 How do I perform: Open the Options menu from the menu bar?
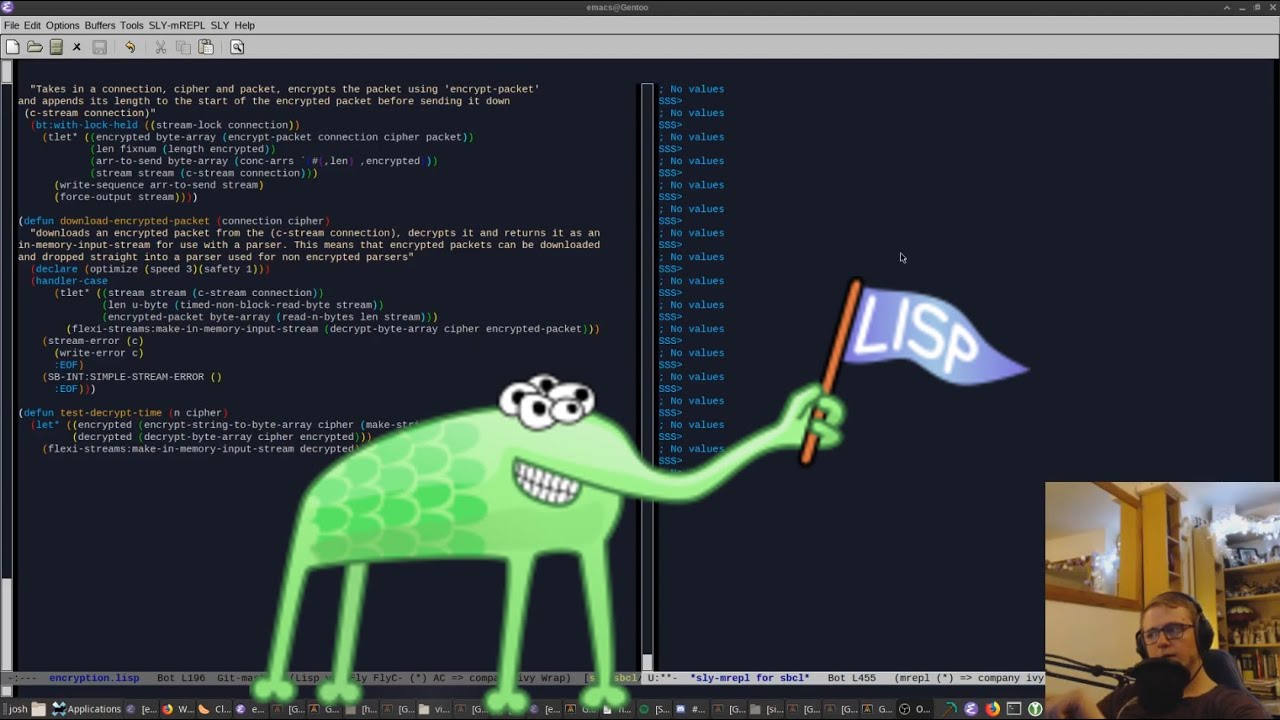pos(62,25)
